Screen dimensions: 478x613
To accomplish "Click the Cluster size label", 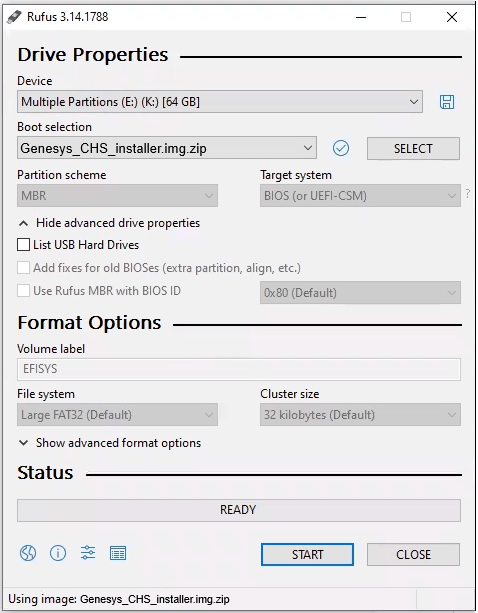I will pyautogui.click(x=290, y=394).
